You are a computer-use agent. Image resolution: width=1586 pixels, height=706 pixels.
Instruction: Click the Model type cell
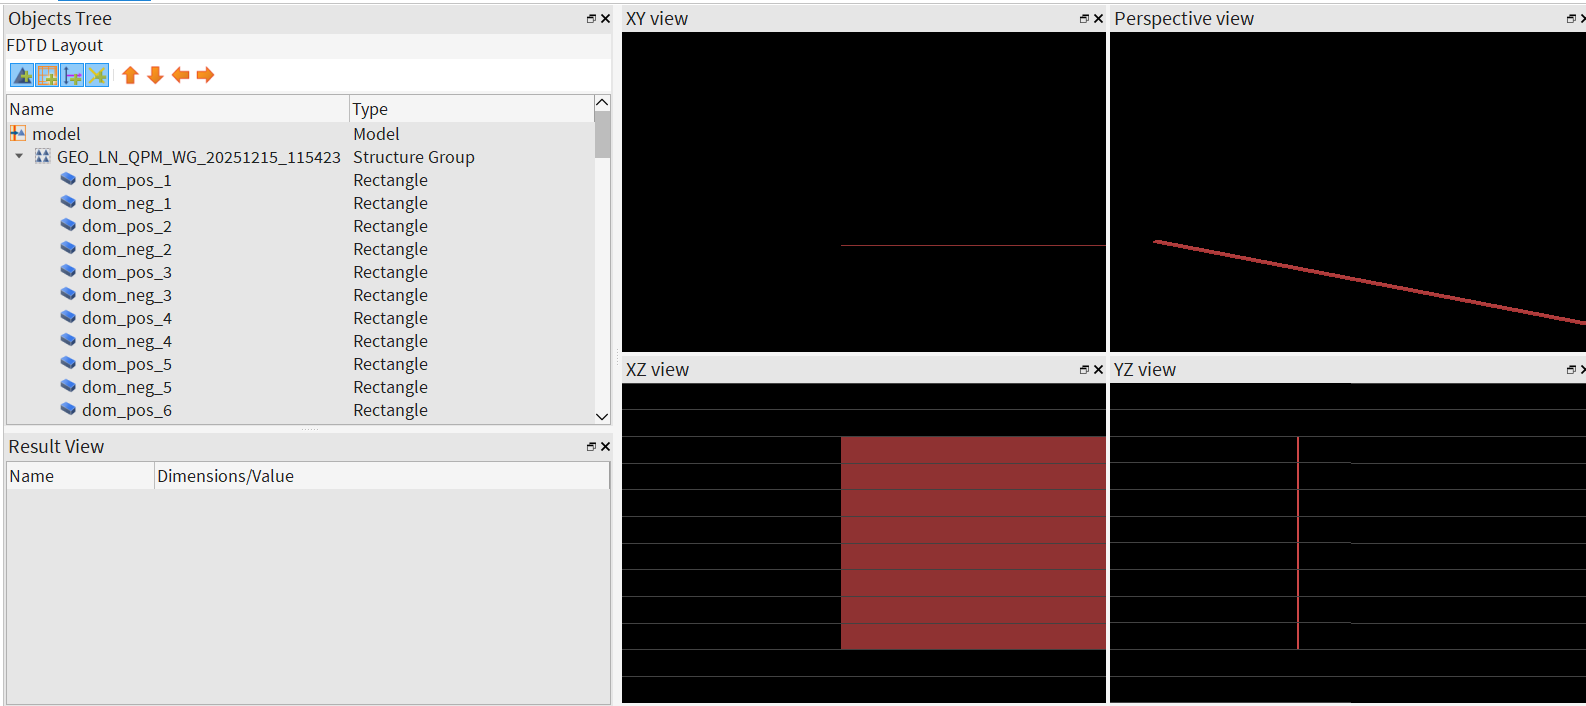(x=376, y=134)
